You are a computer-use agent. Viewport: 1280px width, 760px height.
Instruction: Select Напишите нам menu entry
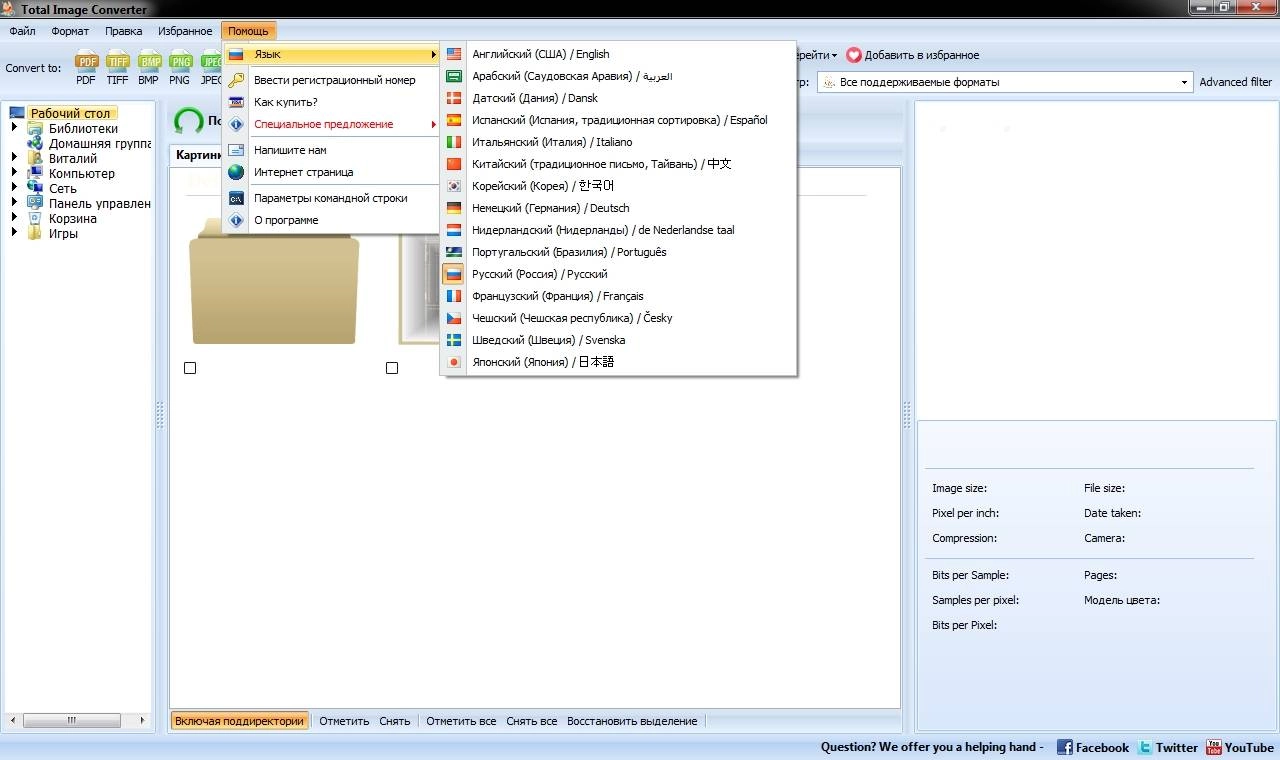[x=332, y=150]
